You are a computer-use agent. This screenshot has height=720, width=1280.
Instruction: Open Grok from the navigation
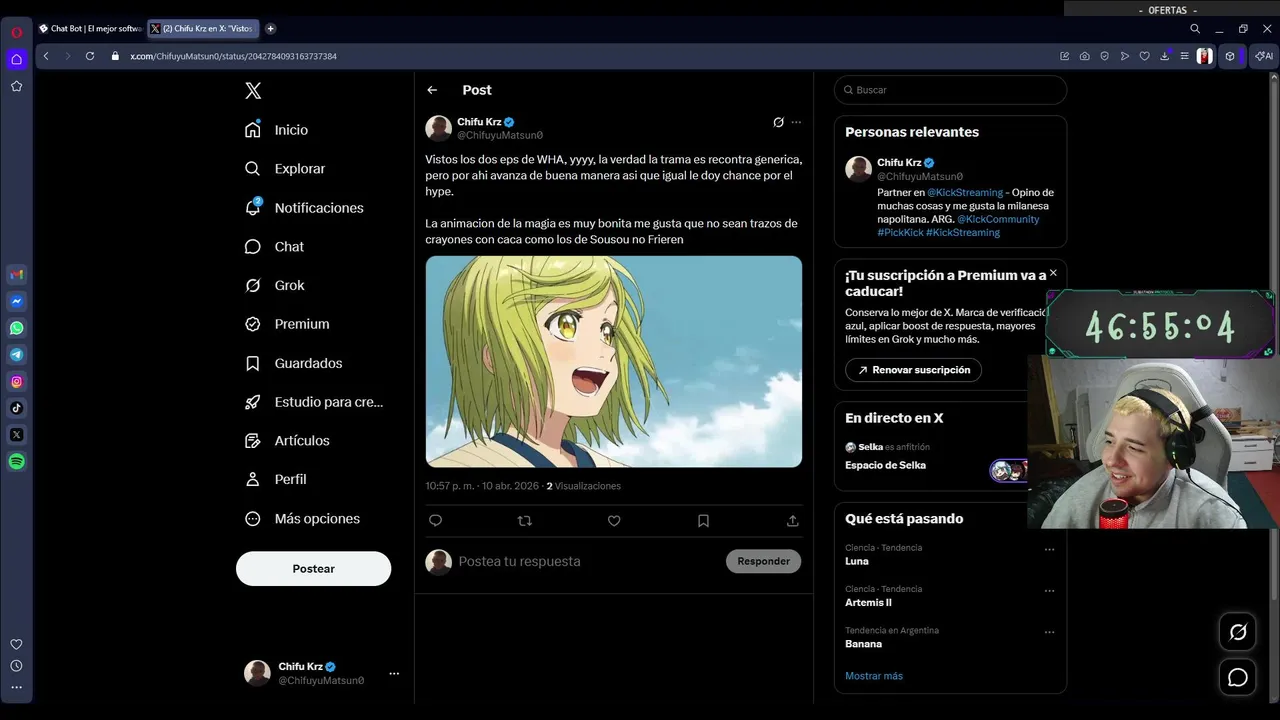(275, 286)
